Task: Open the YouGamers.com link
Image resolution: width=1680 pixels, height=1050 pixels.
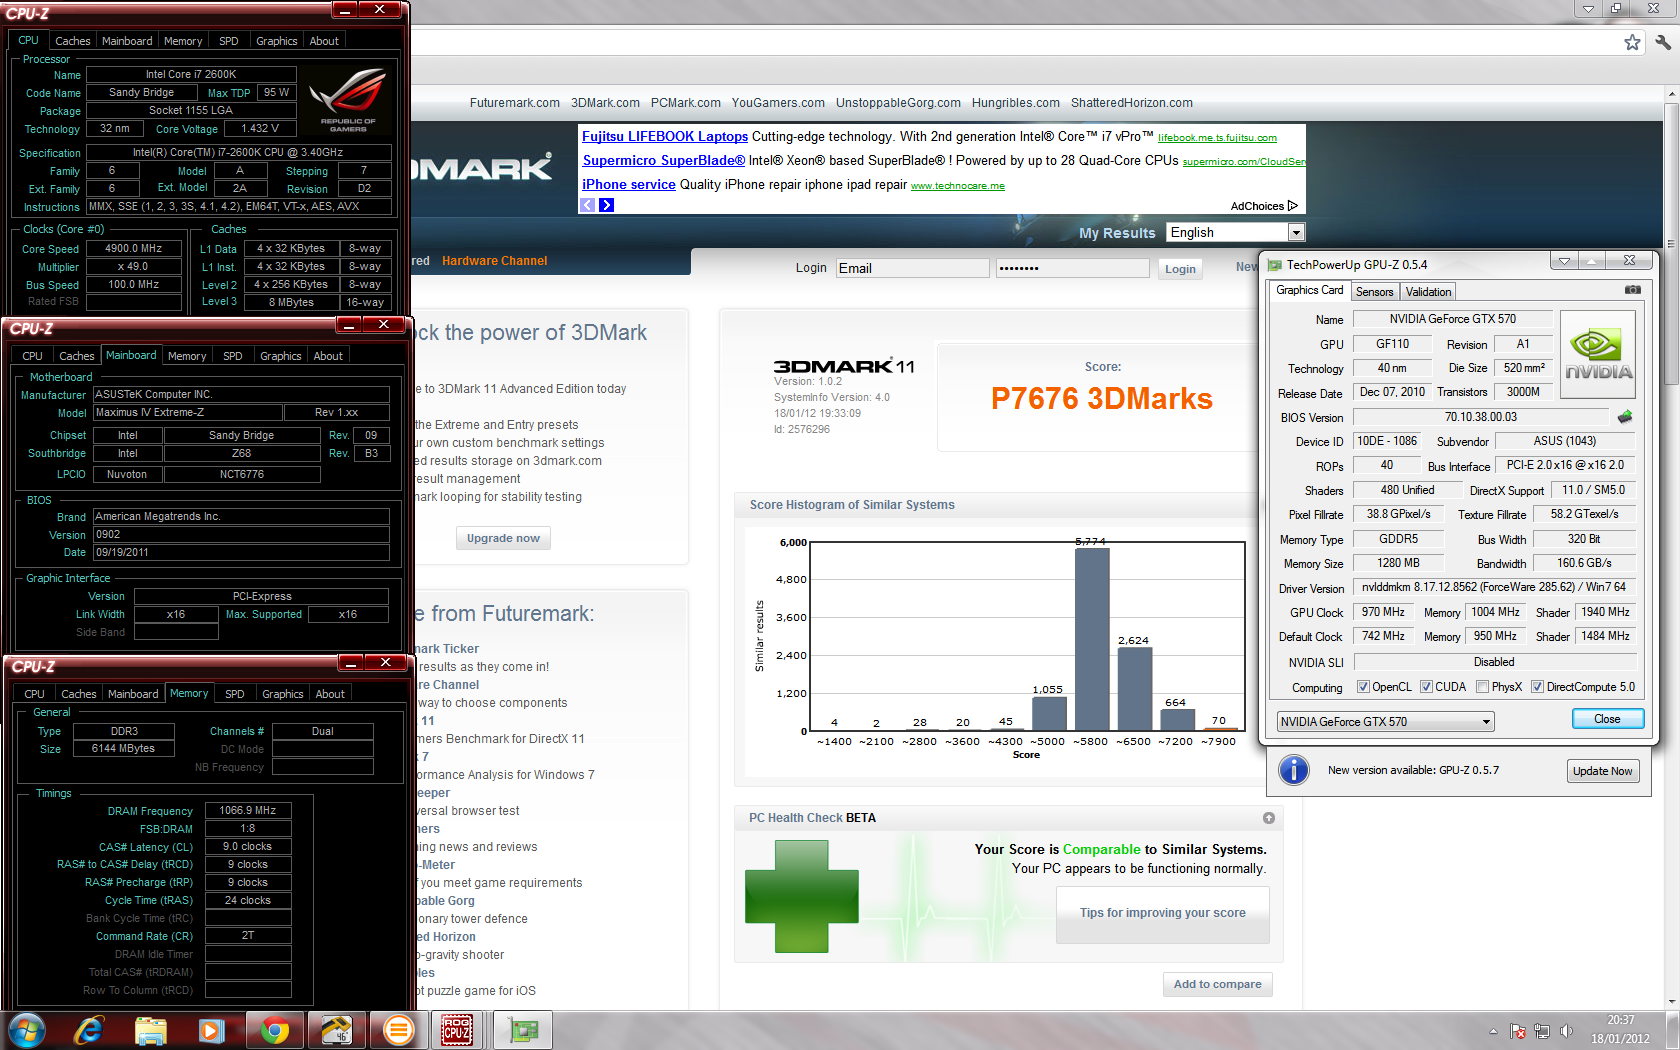Action: (x=778, y=103)
